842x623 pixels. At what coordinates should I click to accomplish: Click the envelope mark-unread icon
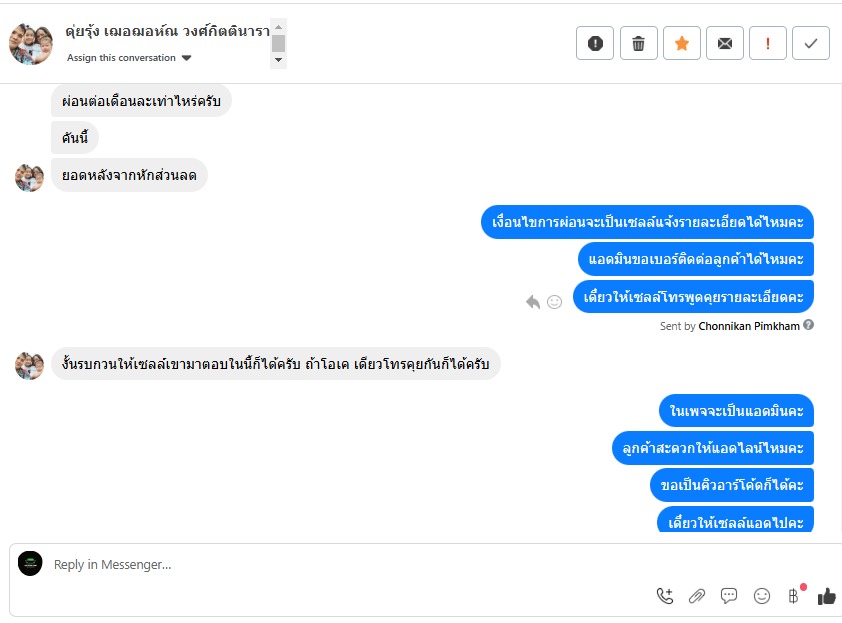point(725,43)
